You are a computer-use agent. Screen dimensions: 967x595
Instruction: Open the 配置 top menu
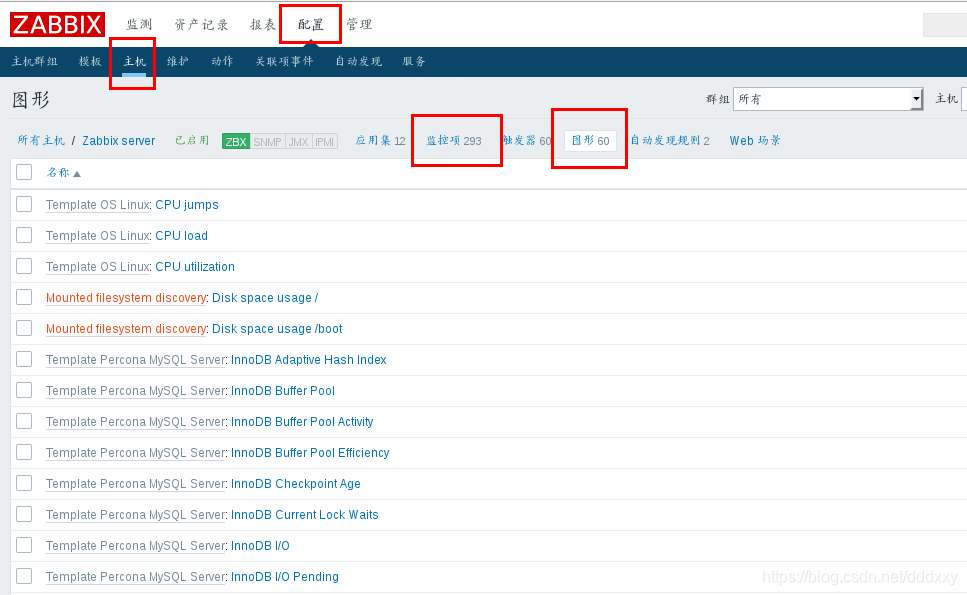pos(311,25)
